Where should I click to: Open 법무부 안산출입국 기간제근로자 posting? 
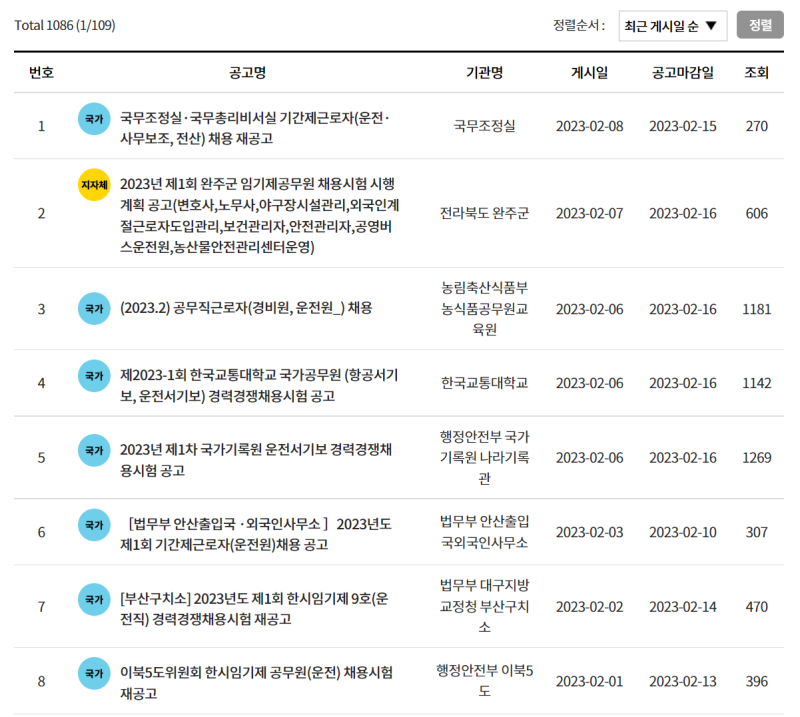point(255,534)
